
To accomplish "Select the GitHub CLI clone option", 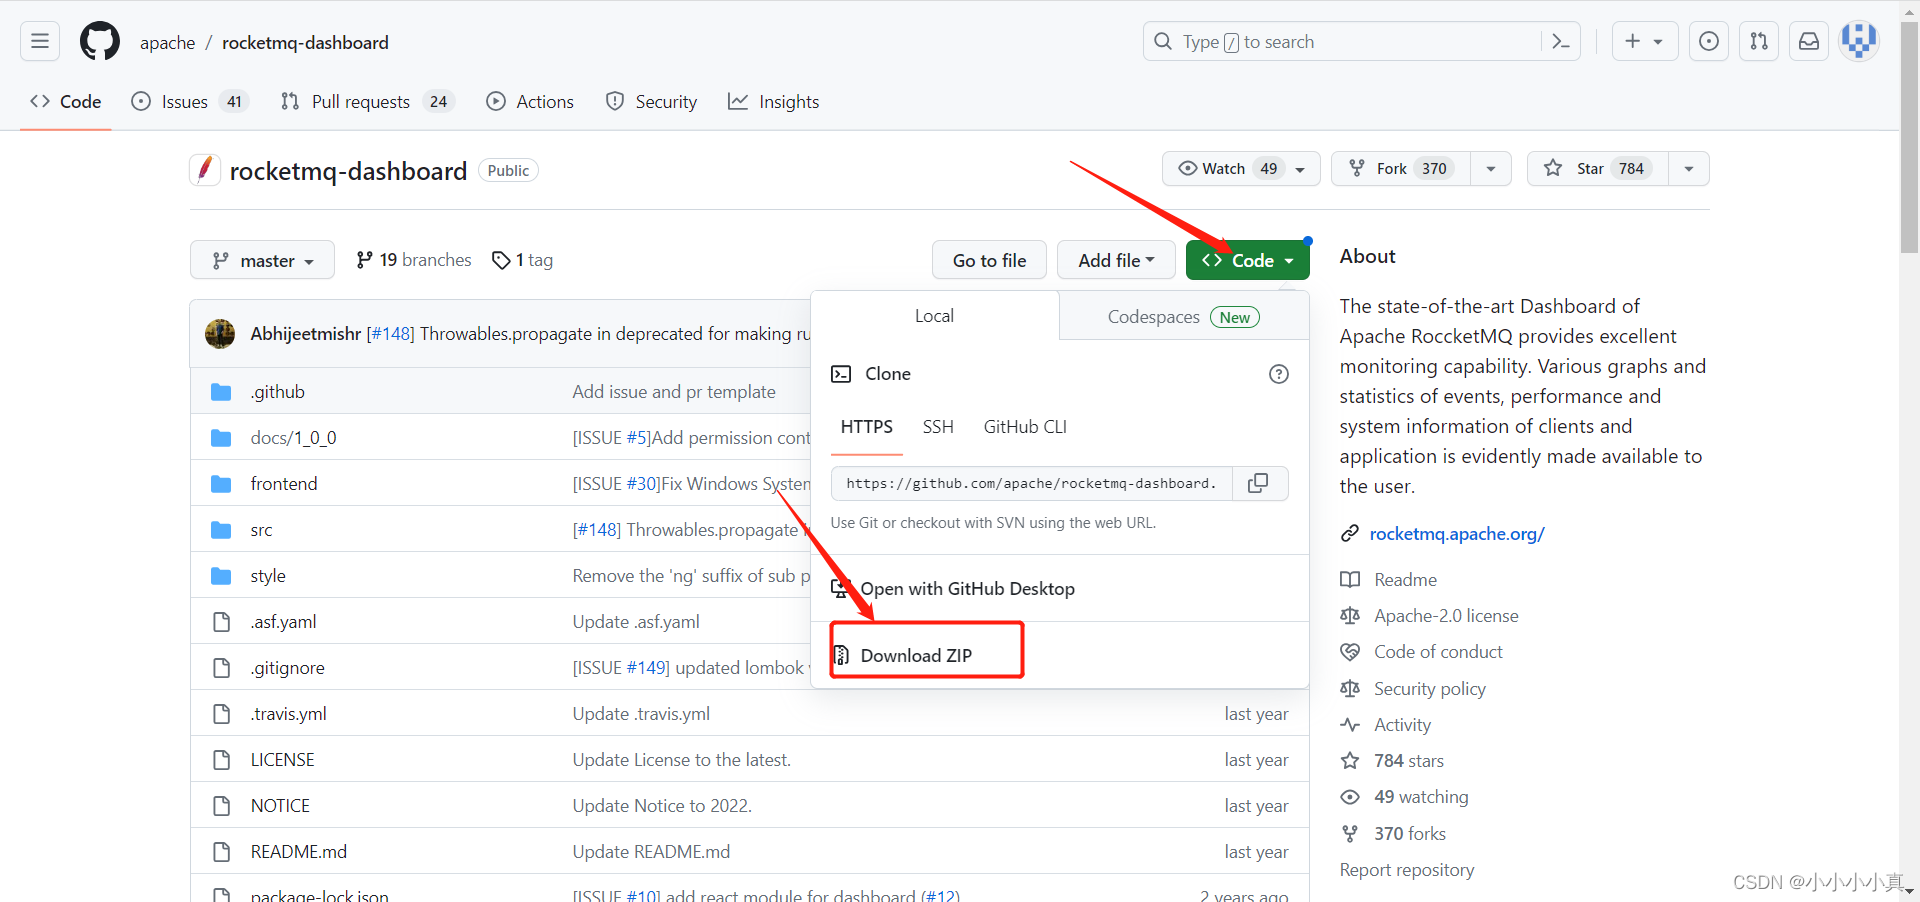I will click(1025, 427).
